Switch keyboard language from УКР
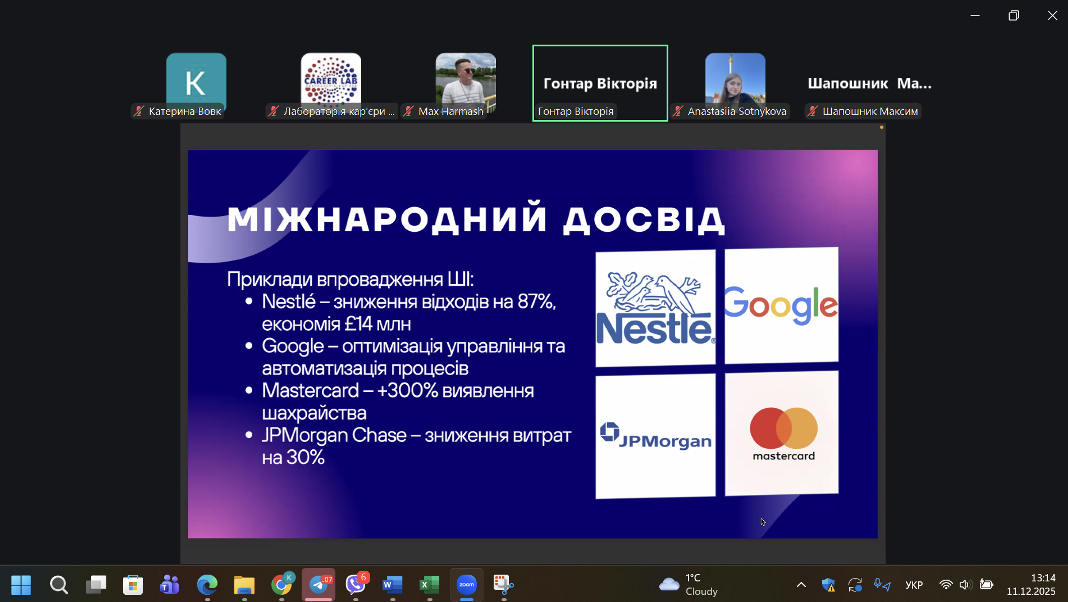Screen dimensions: 1068x602 click(x=913, y=585)
